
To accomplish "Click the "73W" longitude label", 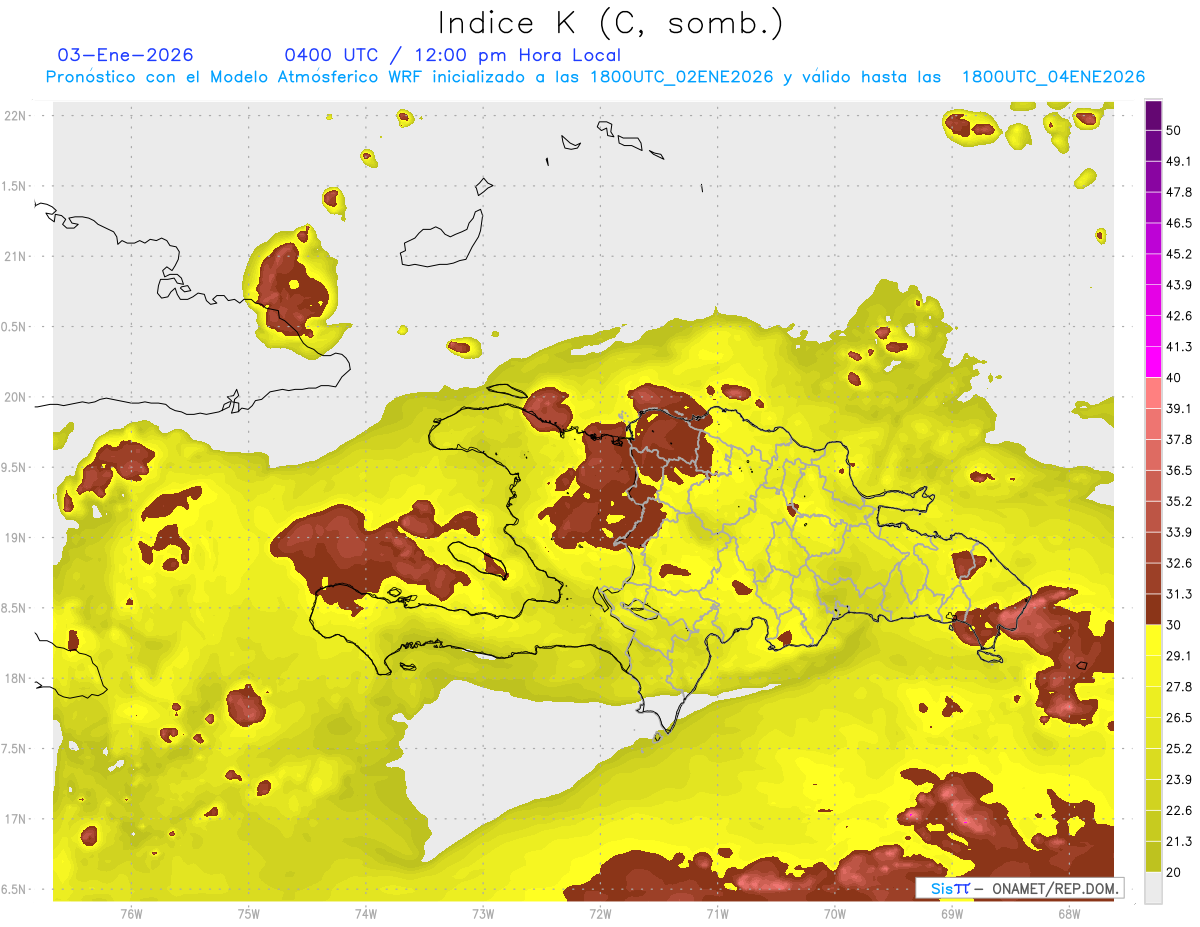I will pos(483,913).
